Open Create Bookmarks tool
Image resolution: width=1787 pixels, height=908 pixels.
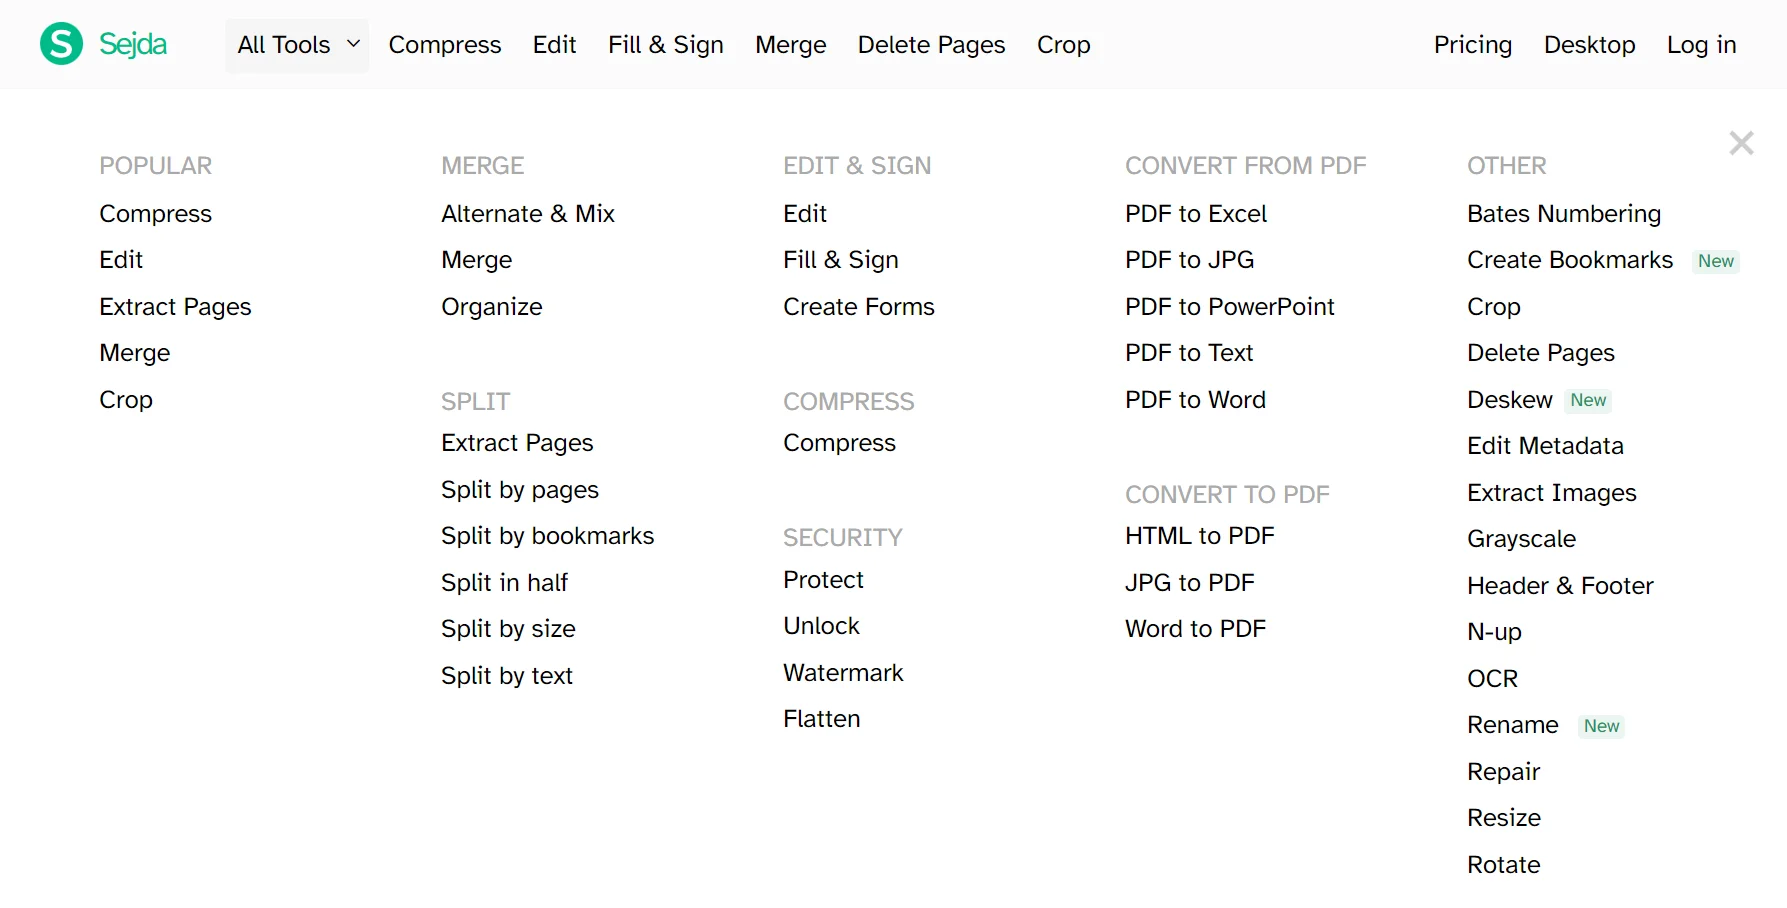[x=1569, y=260]
